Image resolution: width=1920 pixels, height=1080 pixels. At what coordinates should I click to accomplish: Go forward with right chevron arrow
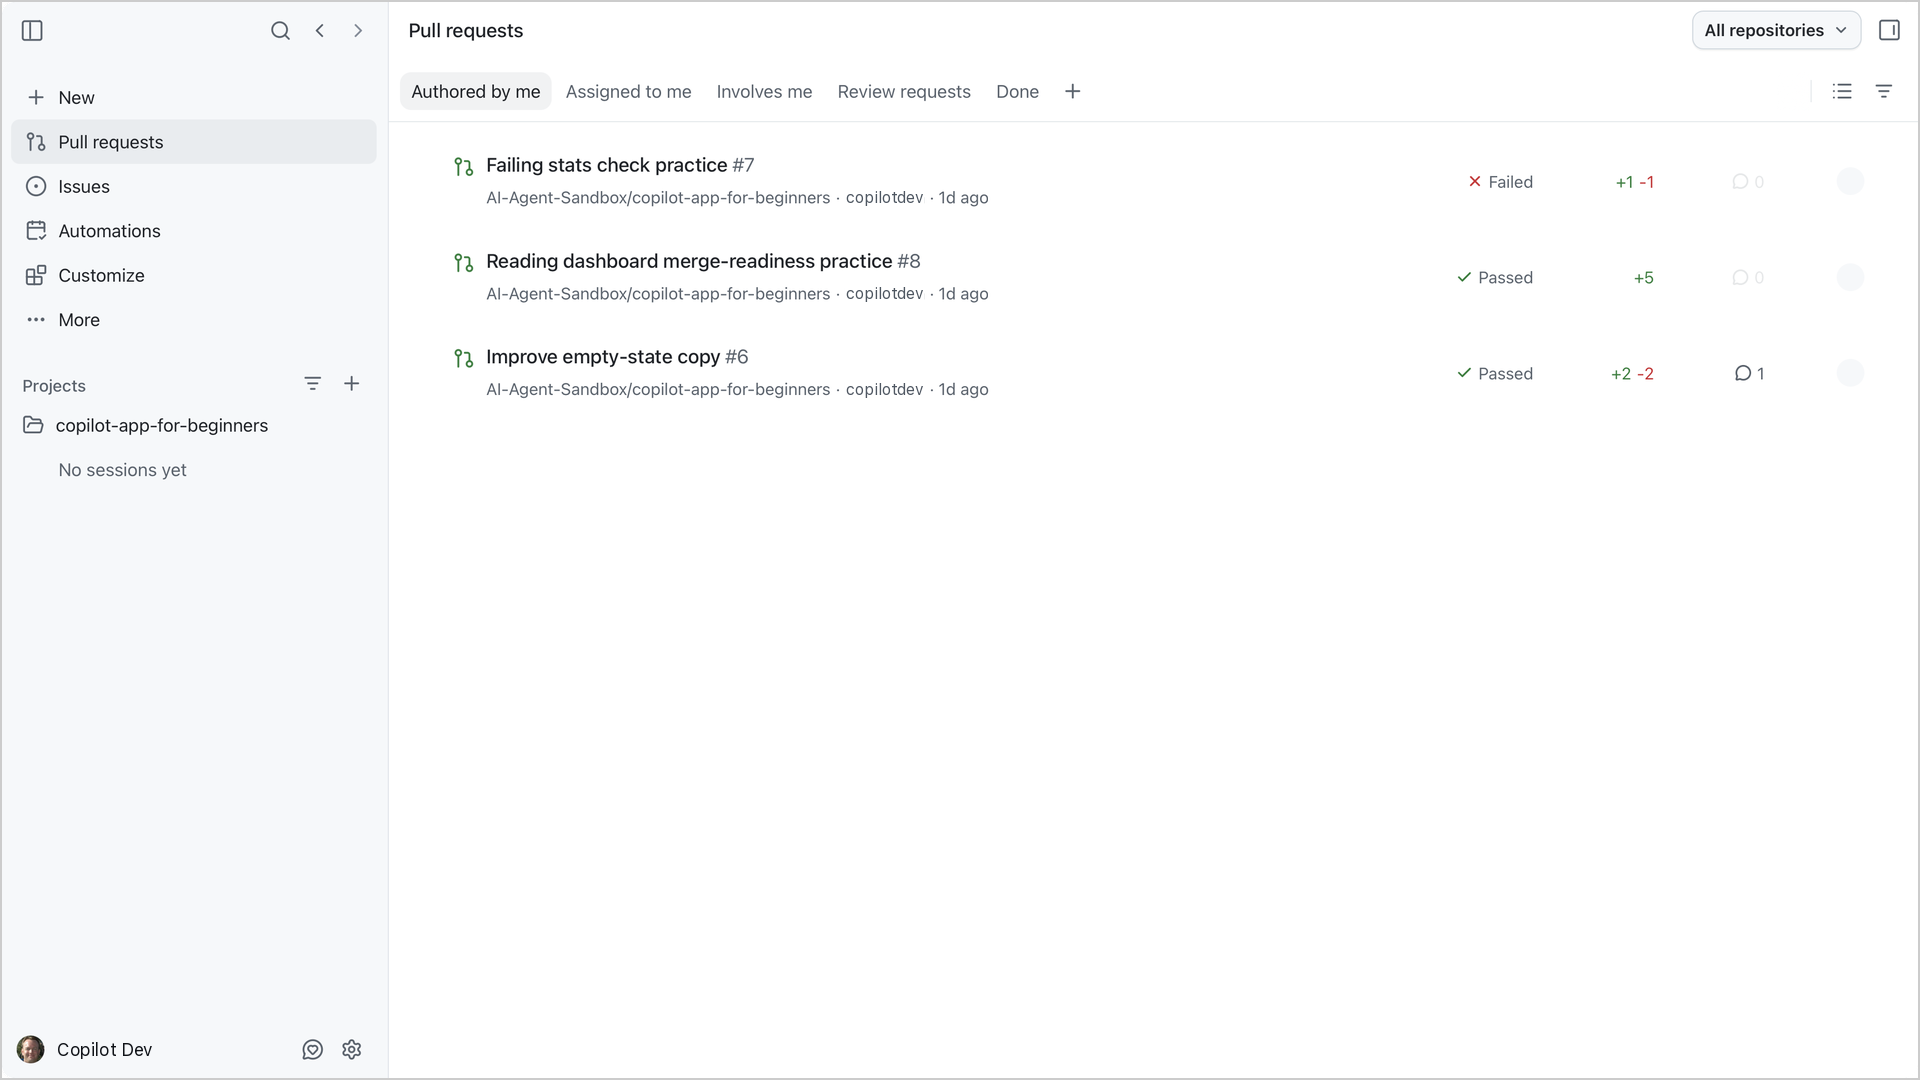(358, 31)
